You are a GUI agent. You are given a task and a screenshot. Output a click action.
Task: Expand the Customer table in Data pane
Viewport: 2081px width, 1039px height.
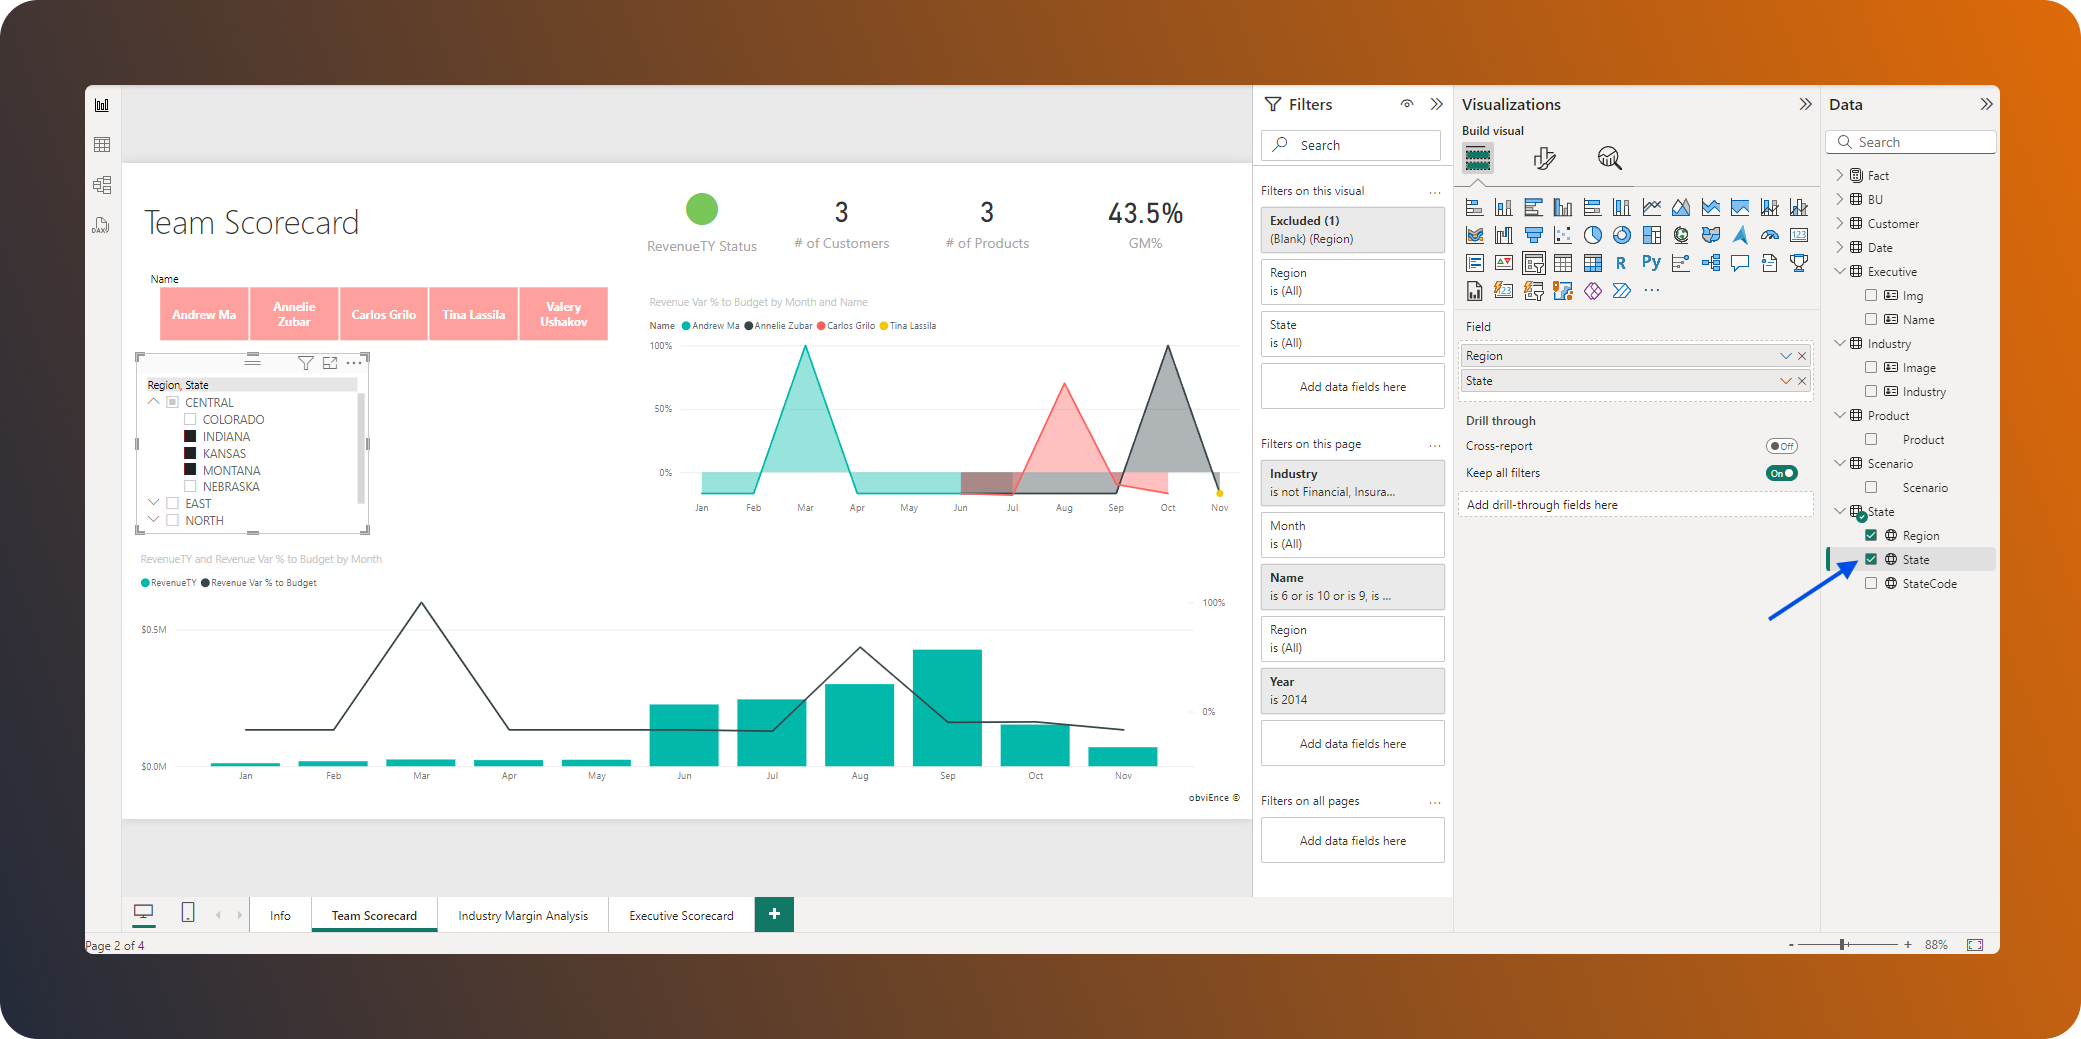click(1840, 223)
